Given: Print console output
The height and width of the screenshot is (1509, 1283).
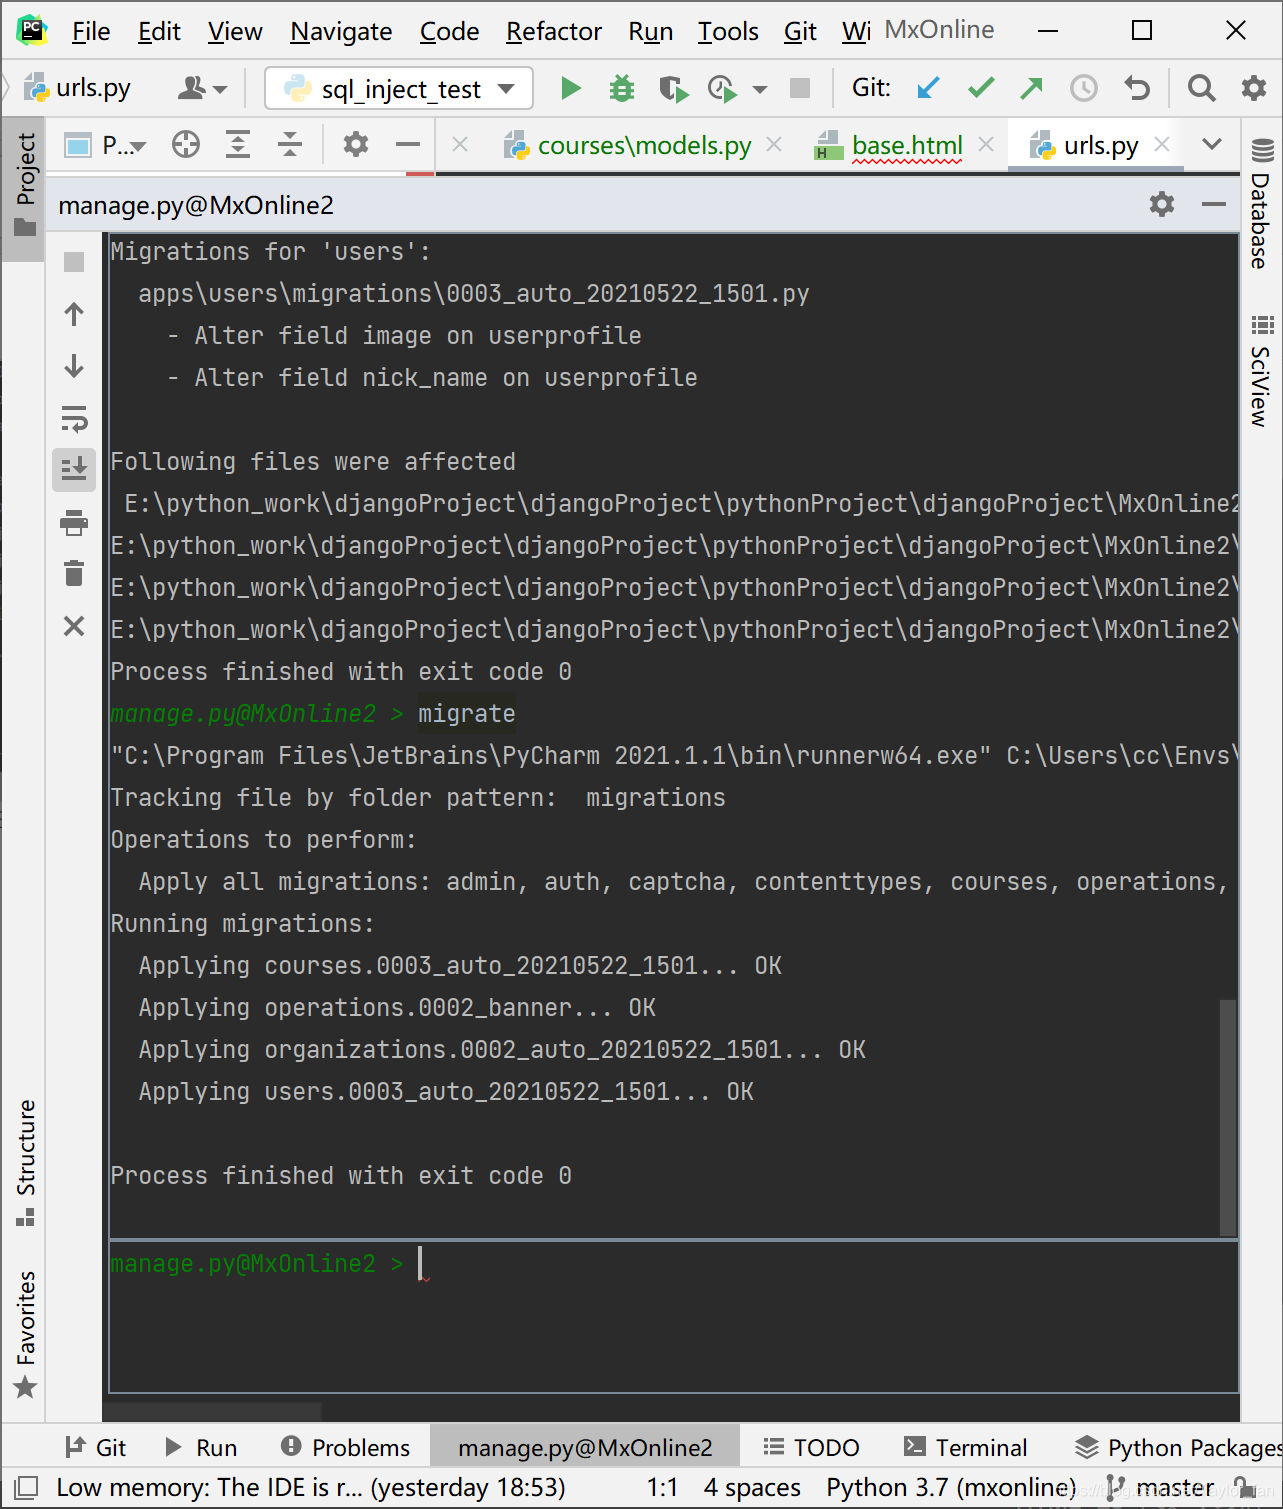Looking at the screenshot, I should pos(74,522).
